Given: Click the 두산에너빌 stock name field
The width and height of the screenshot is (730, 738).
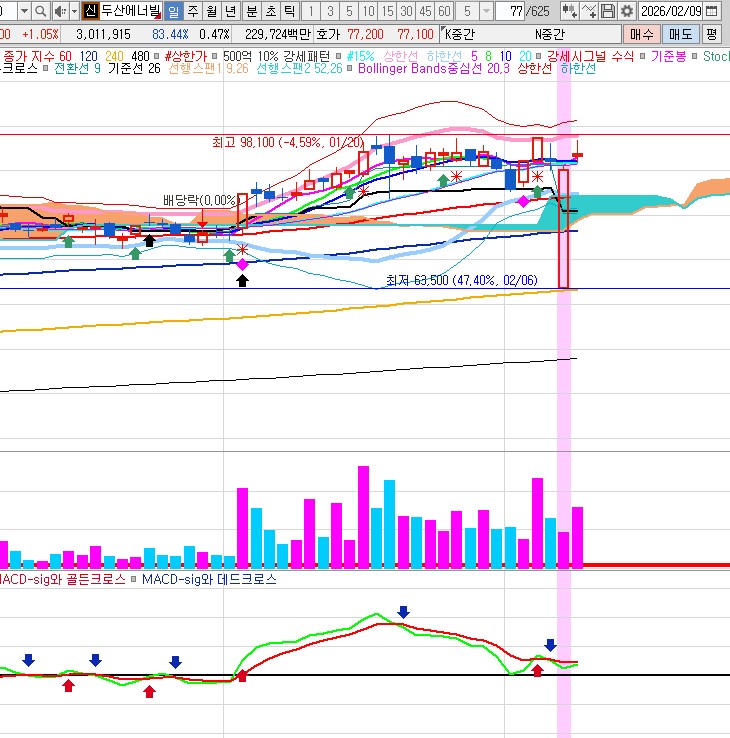Looking at the screenshot, I should click(x=130, y=11).
